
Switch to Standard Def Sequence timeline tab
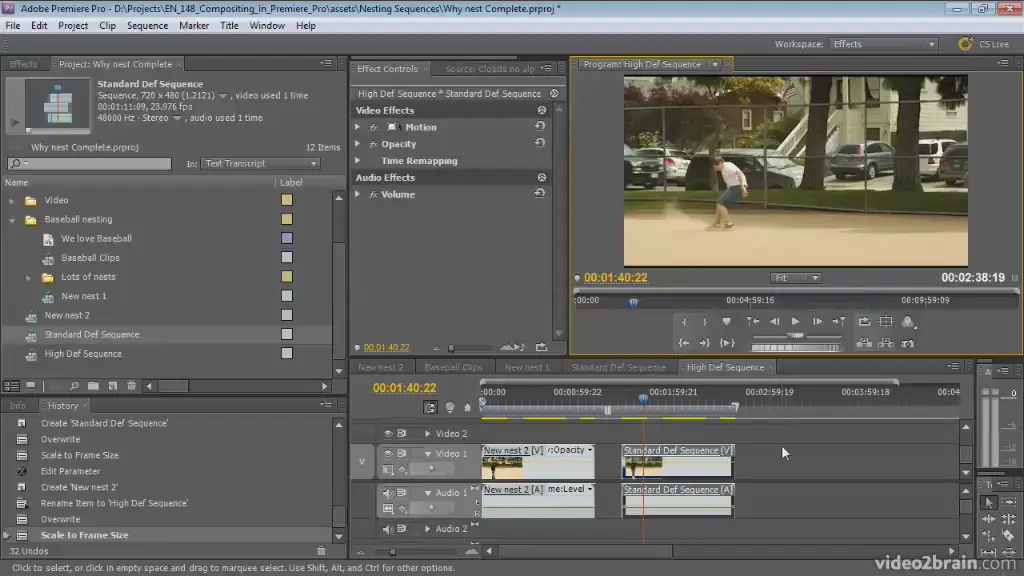click(617, 367)
